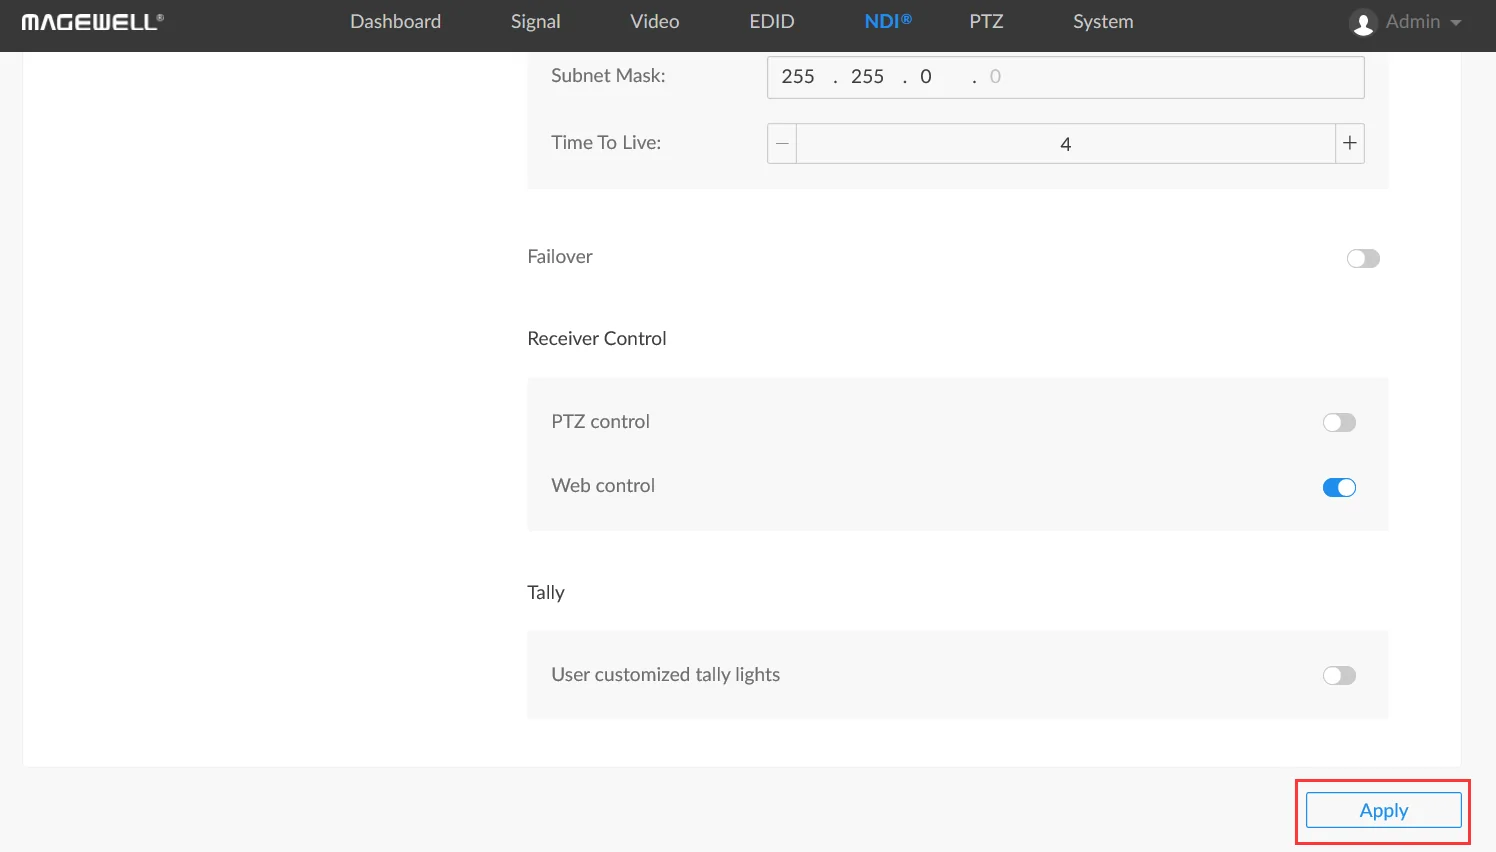Enable User customized tally lights

point(1339,675)
